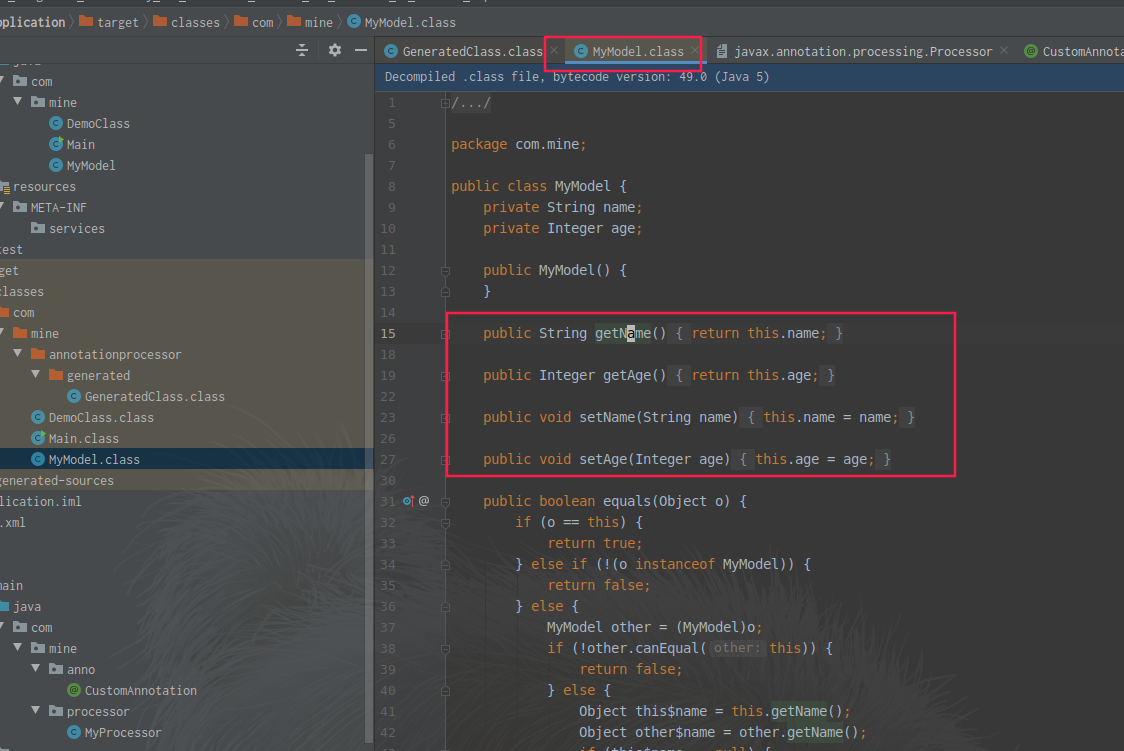The image size is (1124, 751).
Task: Click the MyModel class icon in breadcrumb bar
Action: click(x=355, y=21)
